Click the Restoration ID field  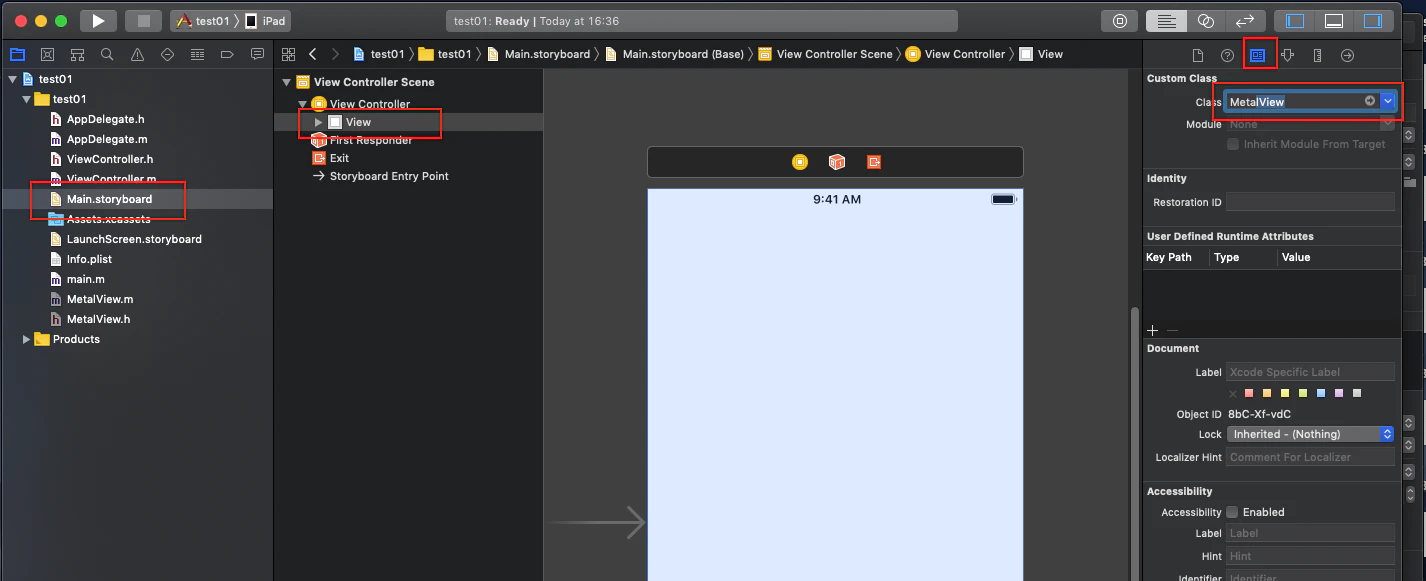pyautogui.click(x=1310, y=202)
